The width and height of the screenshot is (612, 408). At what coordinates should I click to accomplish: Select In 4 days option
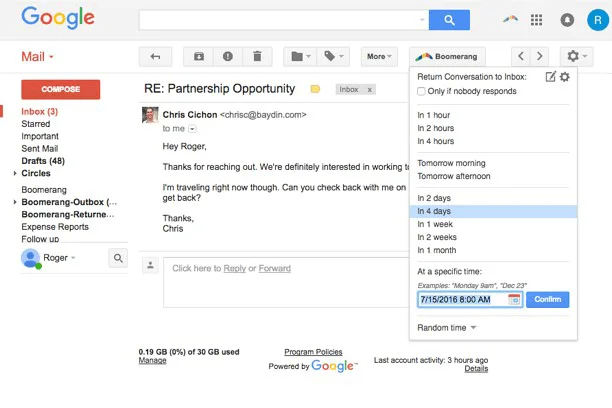pyautogui.click(x=434, y=211)
